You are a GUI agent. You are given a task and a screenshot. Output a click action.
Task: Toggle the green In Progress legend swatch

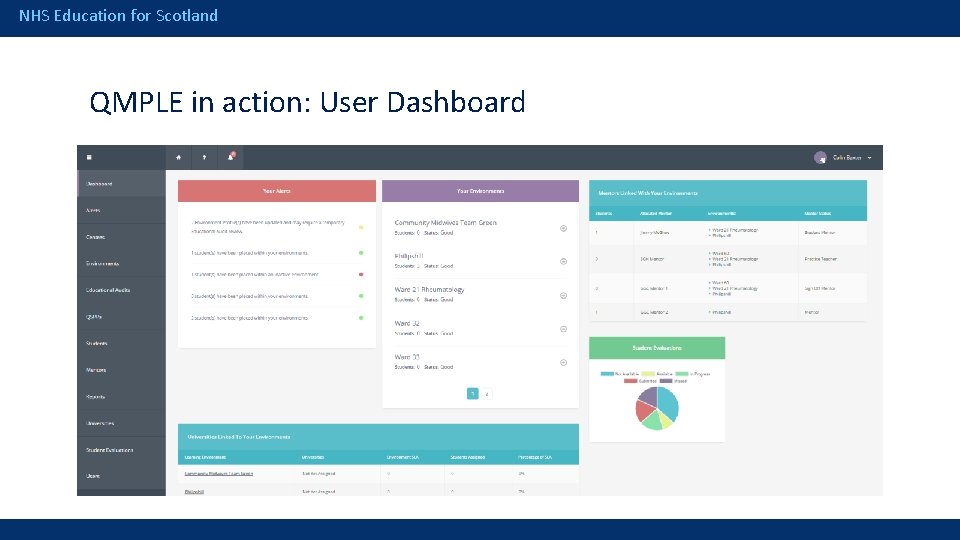(x=681, y=373)
